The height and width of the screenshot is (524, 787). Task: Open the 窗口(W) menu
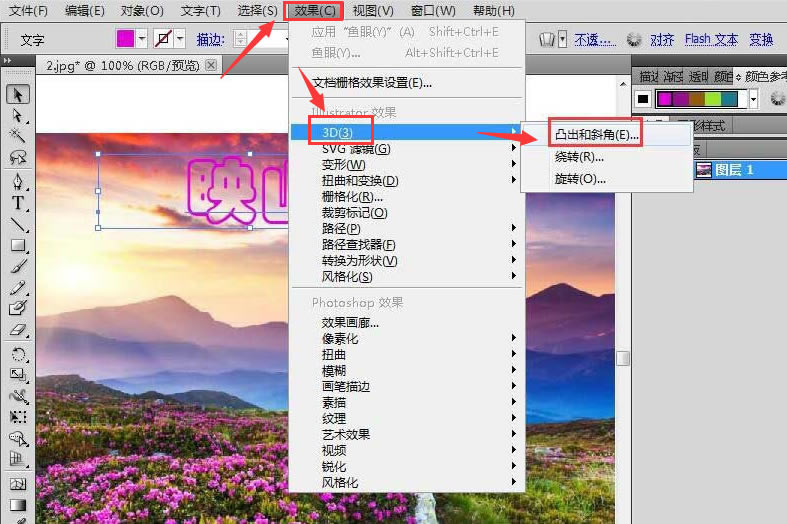(x=433, y=11)
